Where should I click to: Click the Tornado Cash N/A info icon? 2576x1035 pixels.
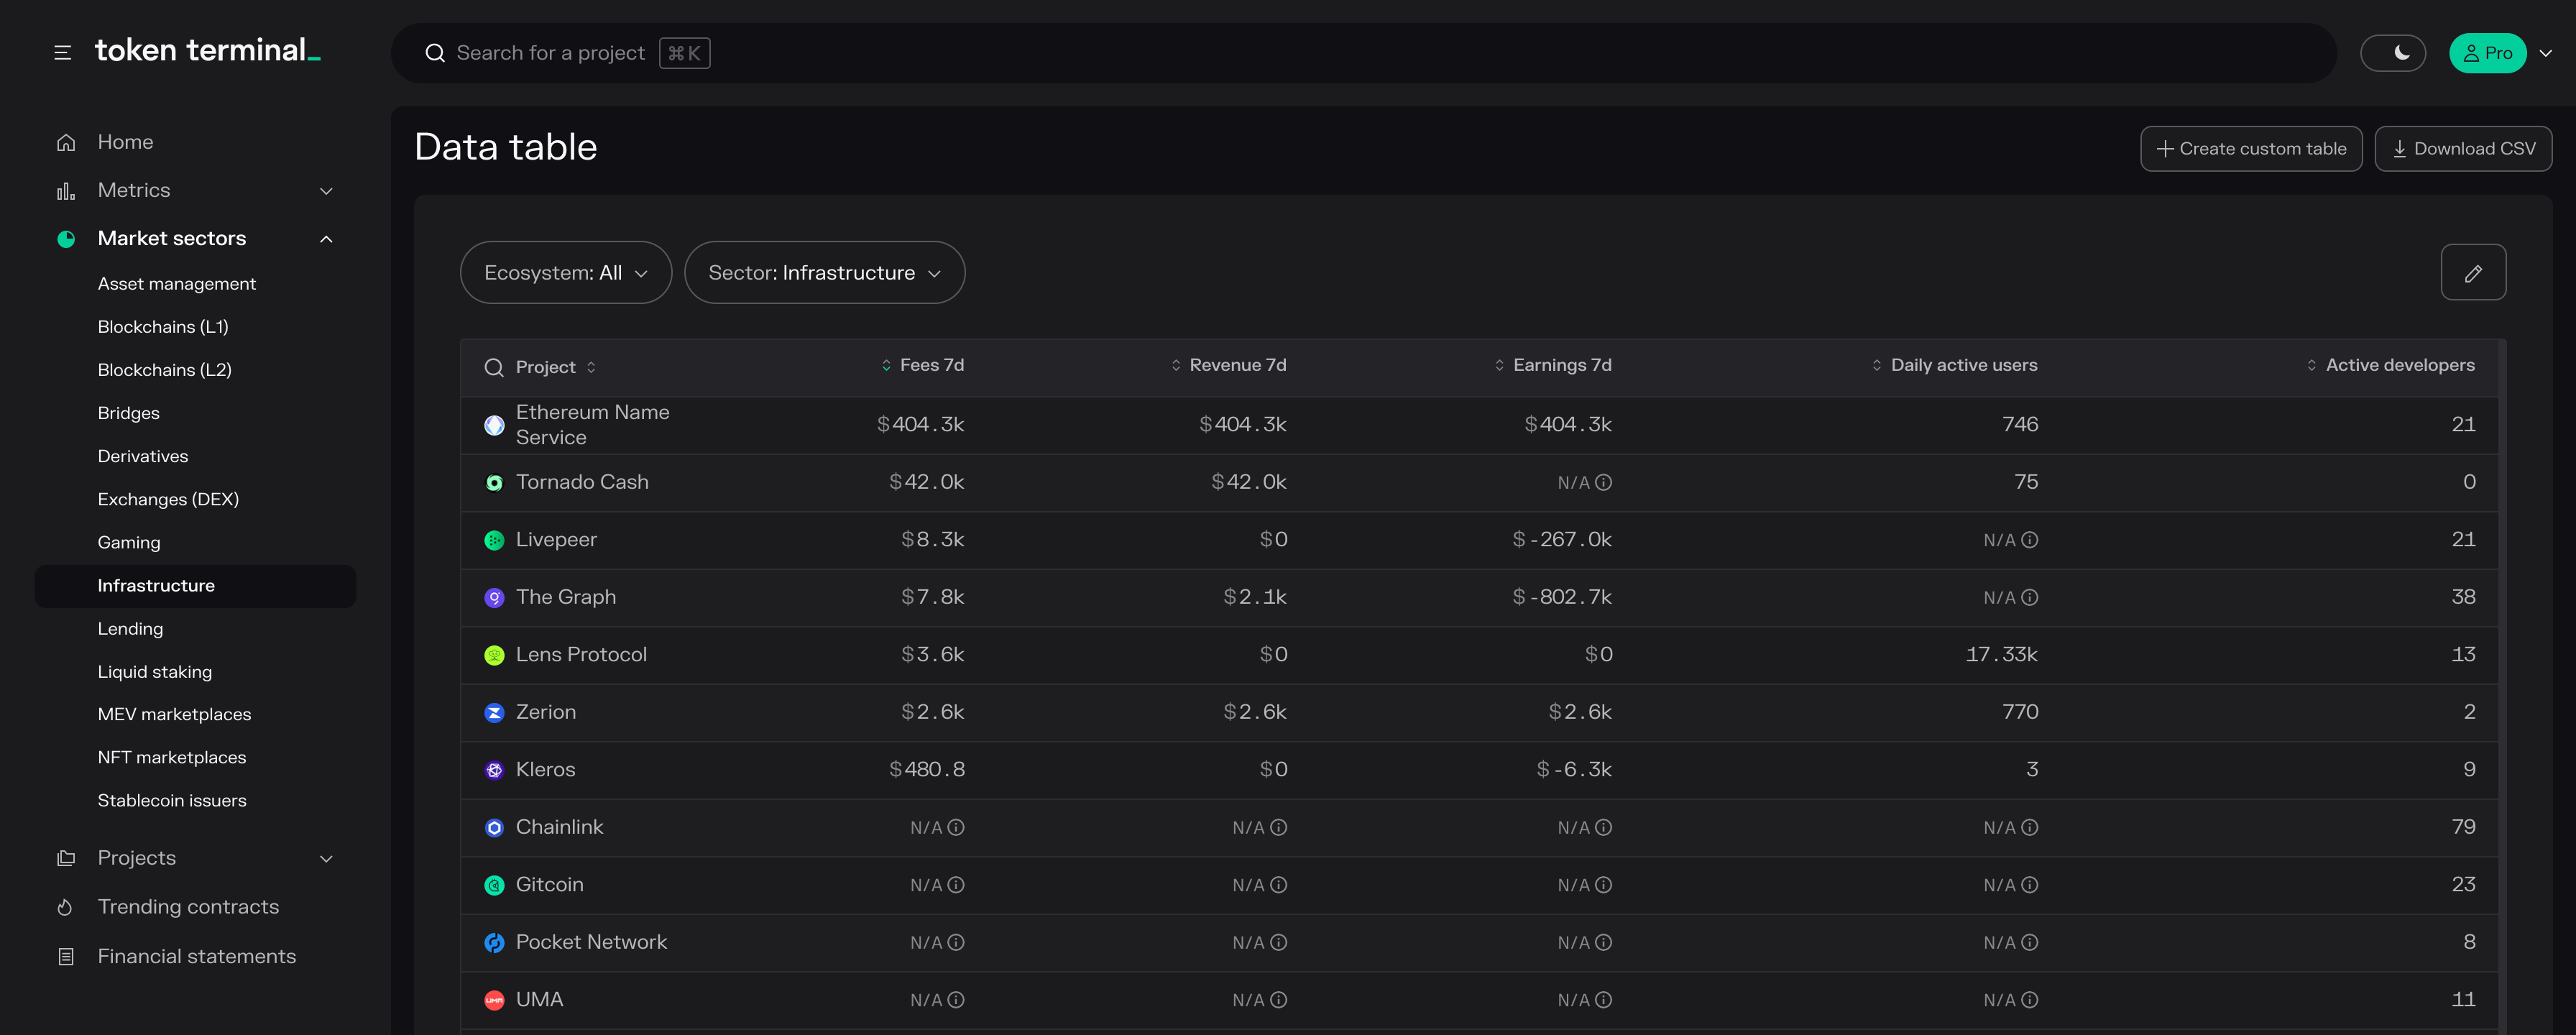1603,483
